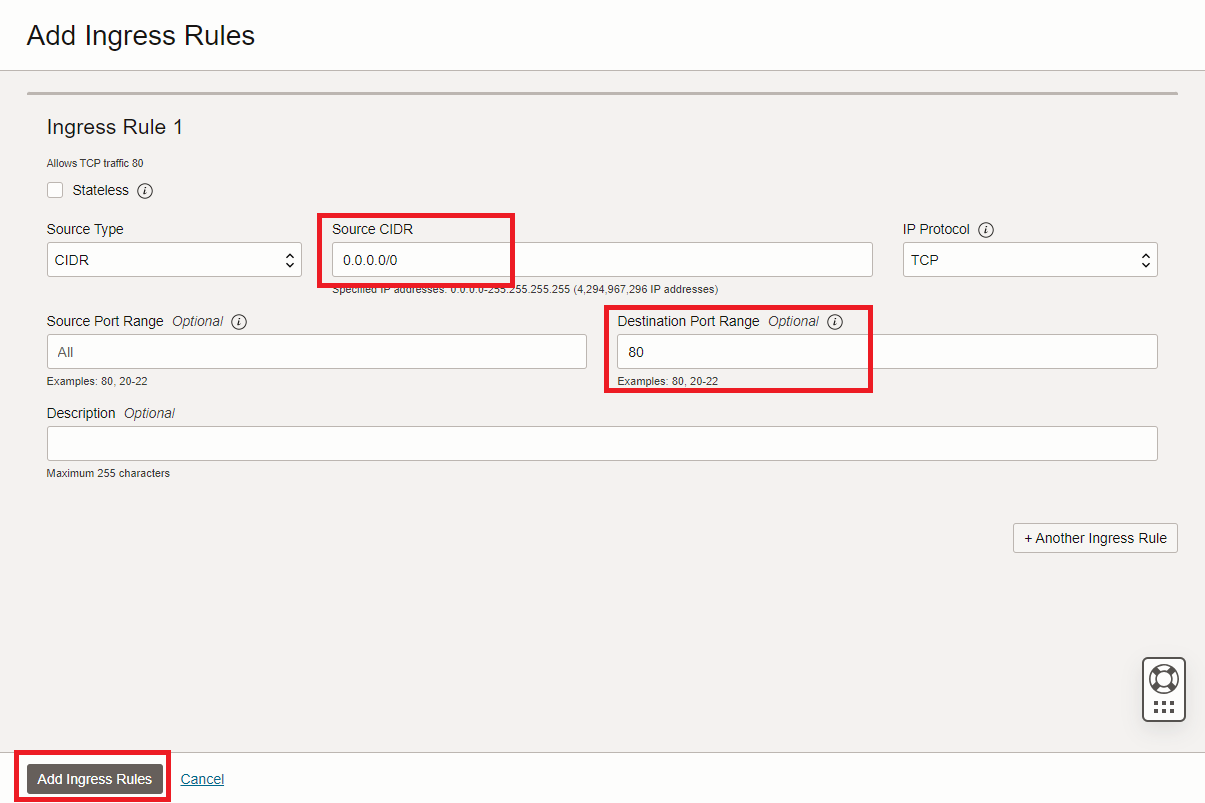Screen dimensions: 1205x803
Task: Expand the Source Type dropdown
Action: click(x=174, y=260)
